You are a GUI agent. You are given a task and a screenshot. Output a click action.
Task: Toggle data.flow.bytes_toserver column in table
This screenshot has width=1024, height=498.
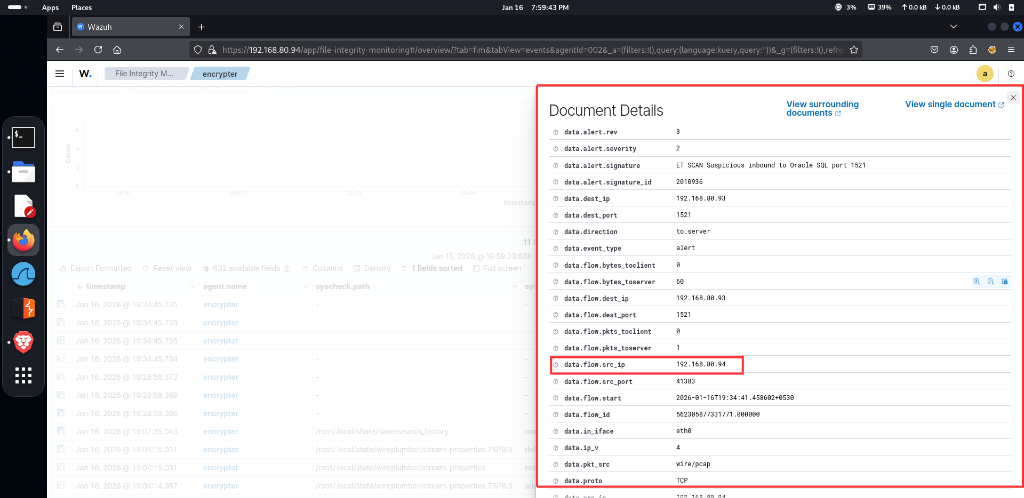[x=1004, y=281]
